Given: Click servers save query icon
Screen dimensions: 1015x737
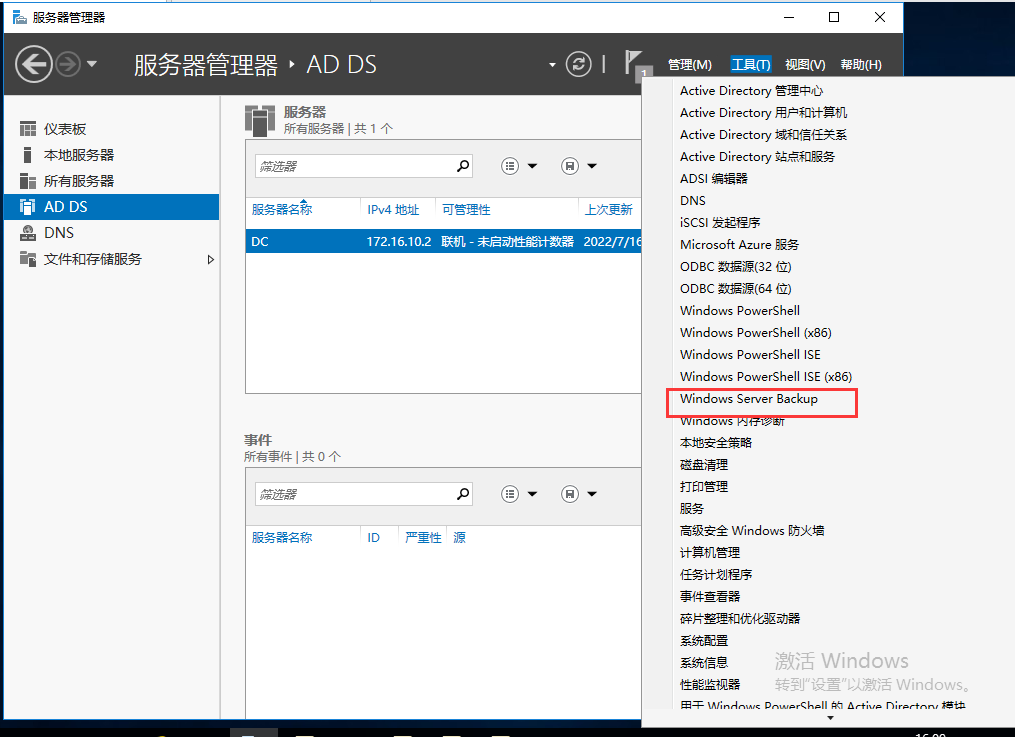Looking at the screenshot, I should point(570,166).
